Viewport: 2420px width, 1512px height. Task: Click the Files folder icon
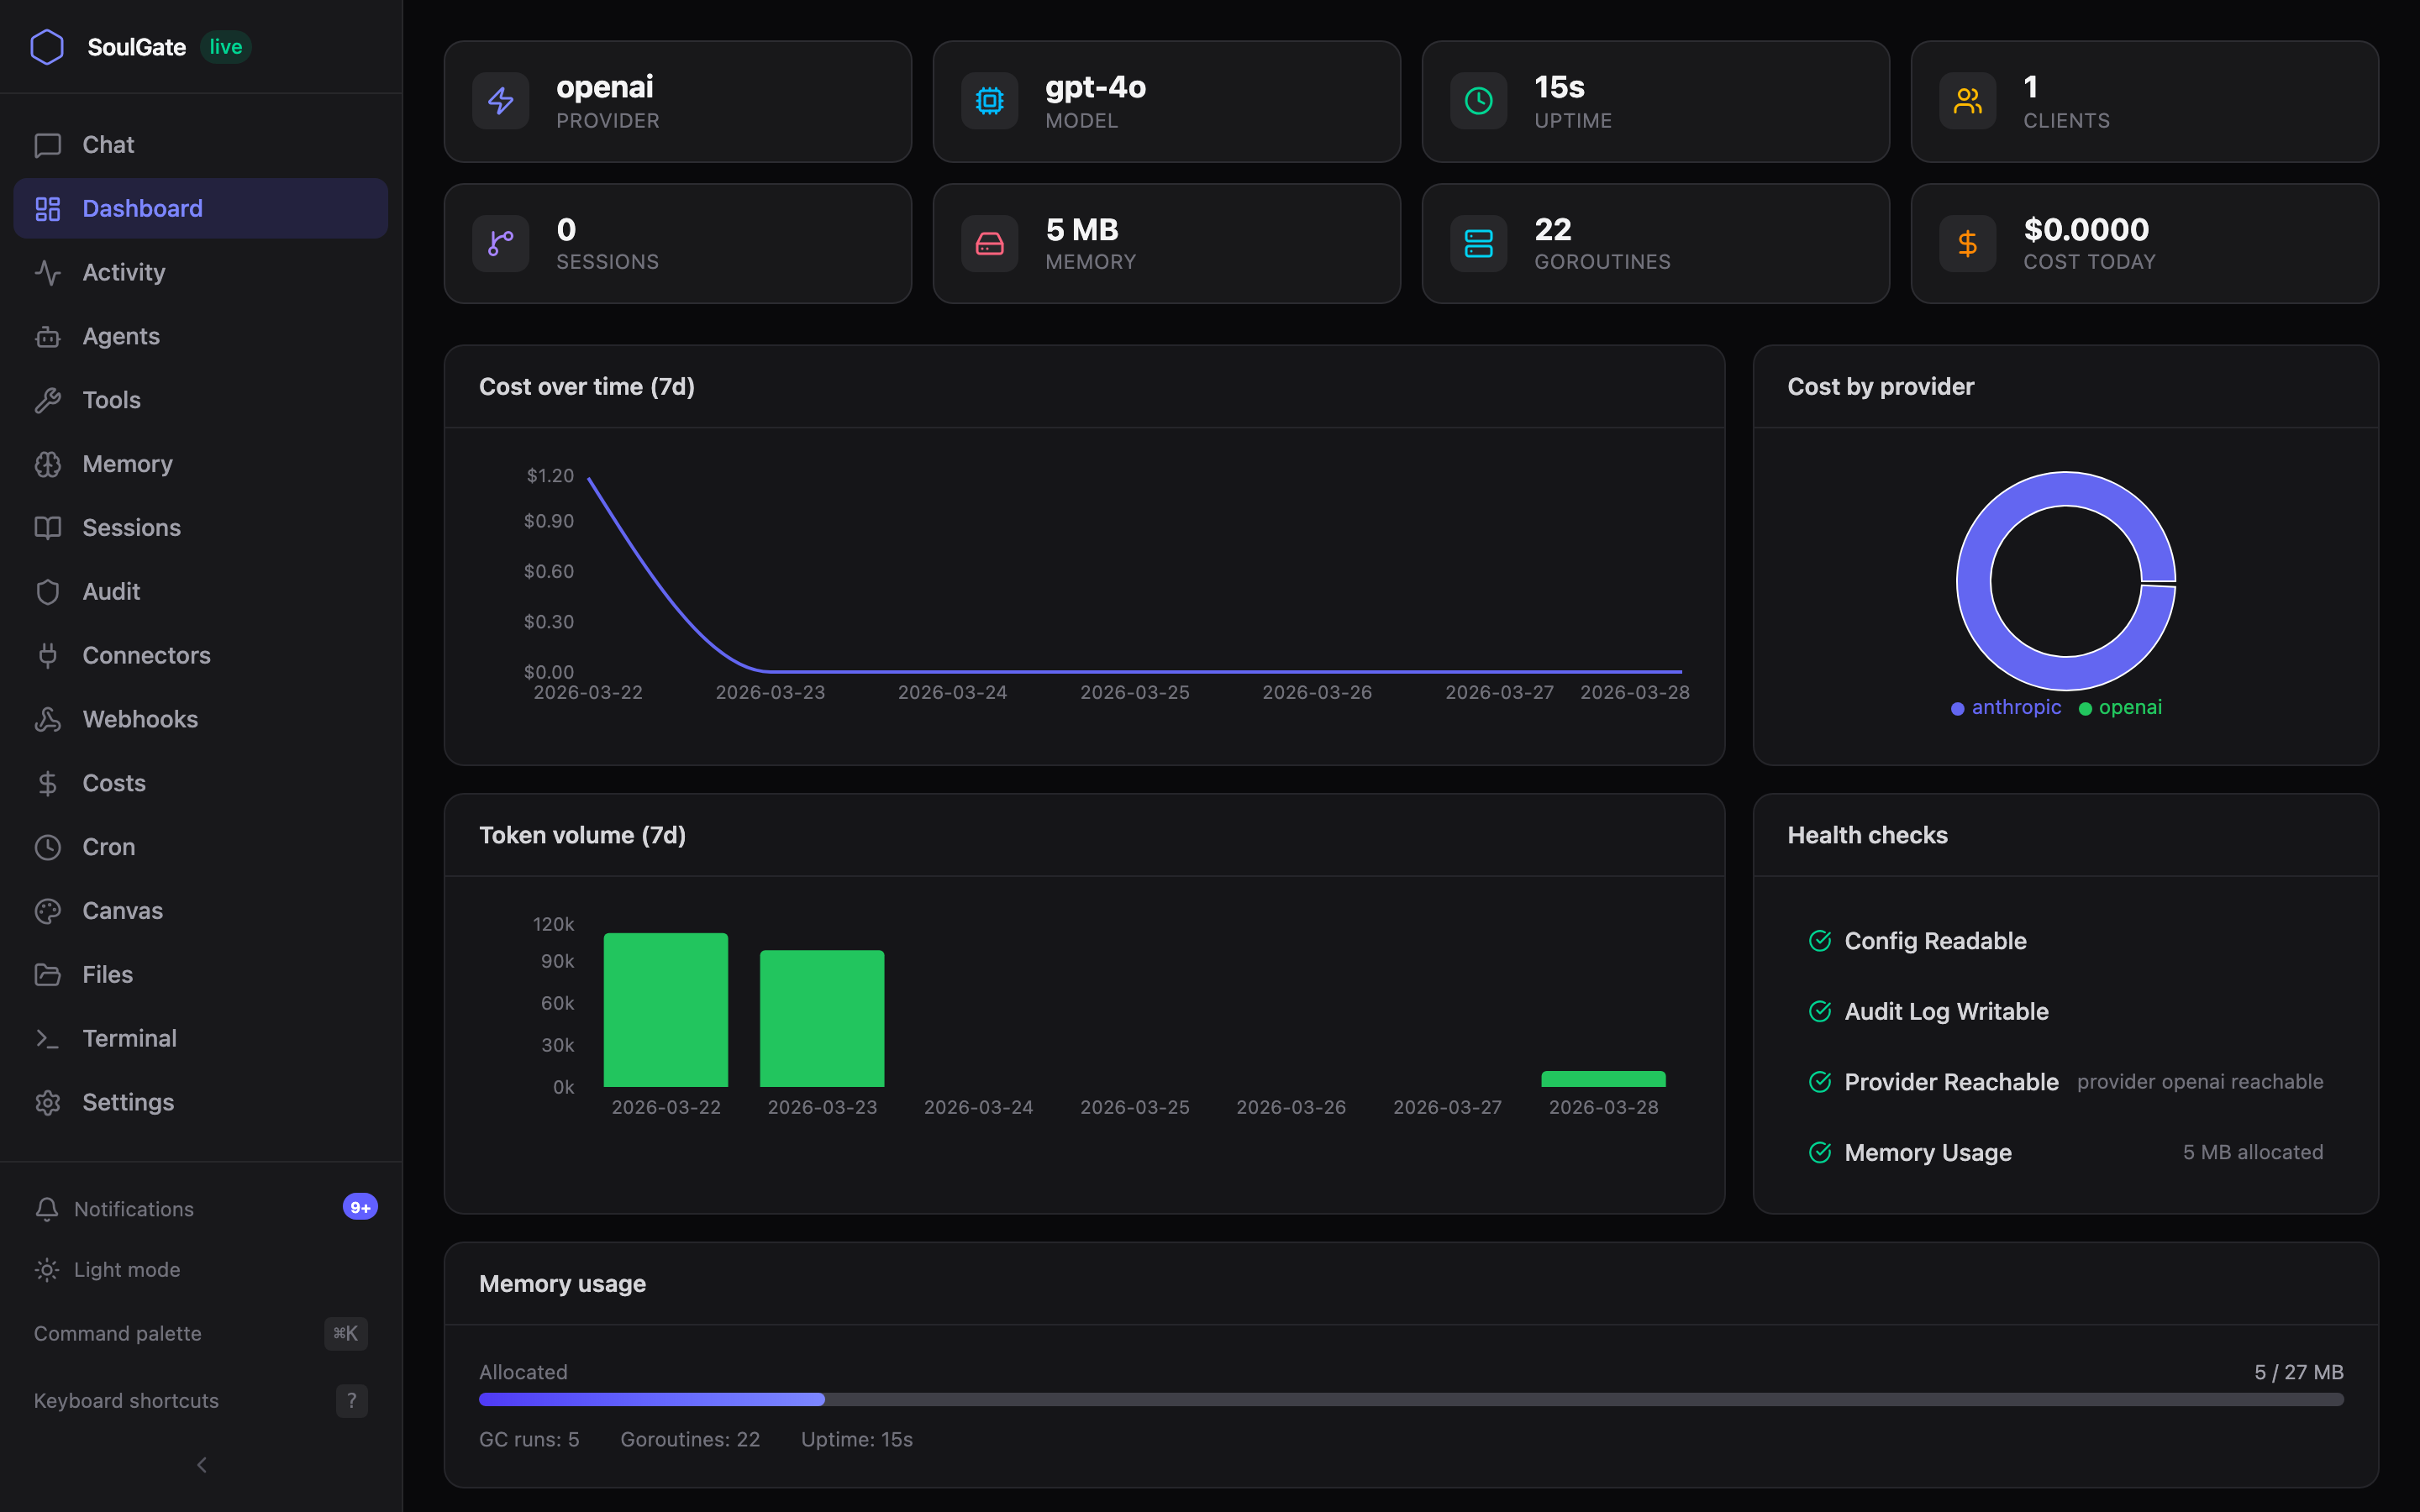coord(48,974)
